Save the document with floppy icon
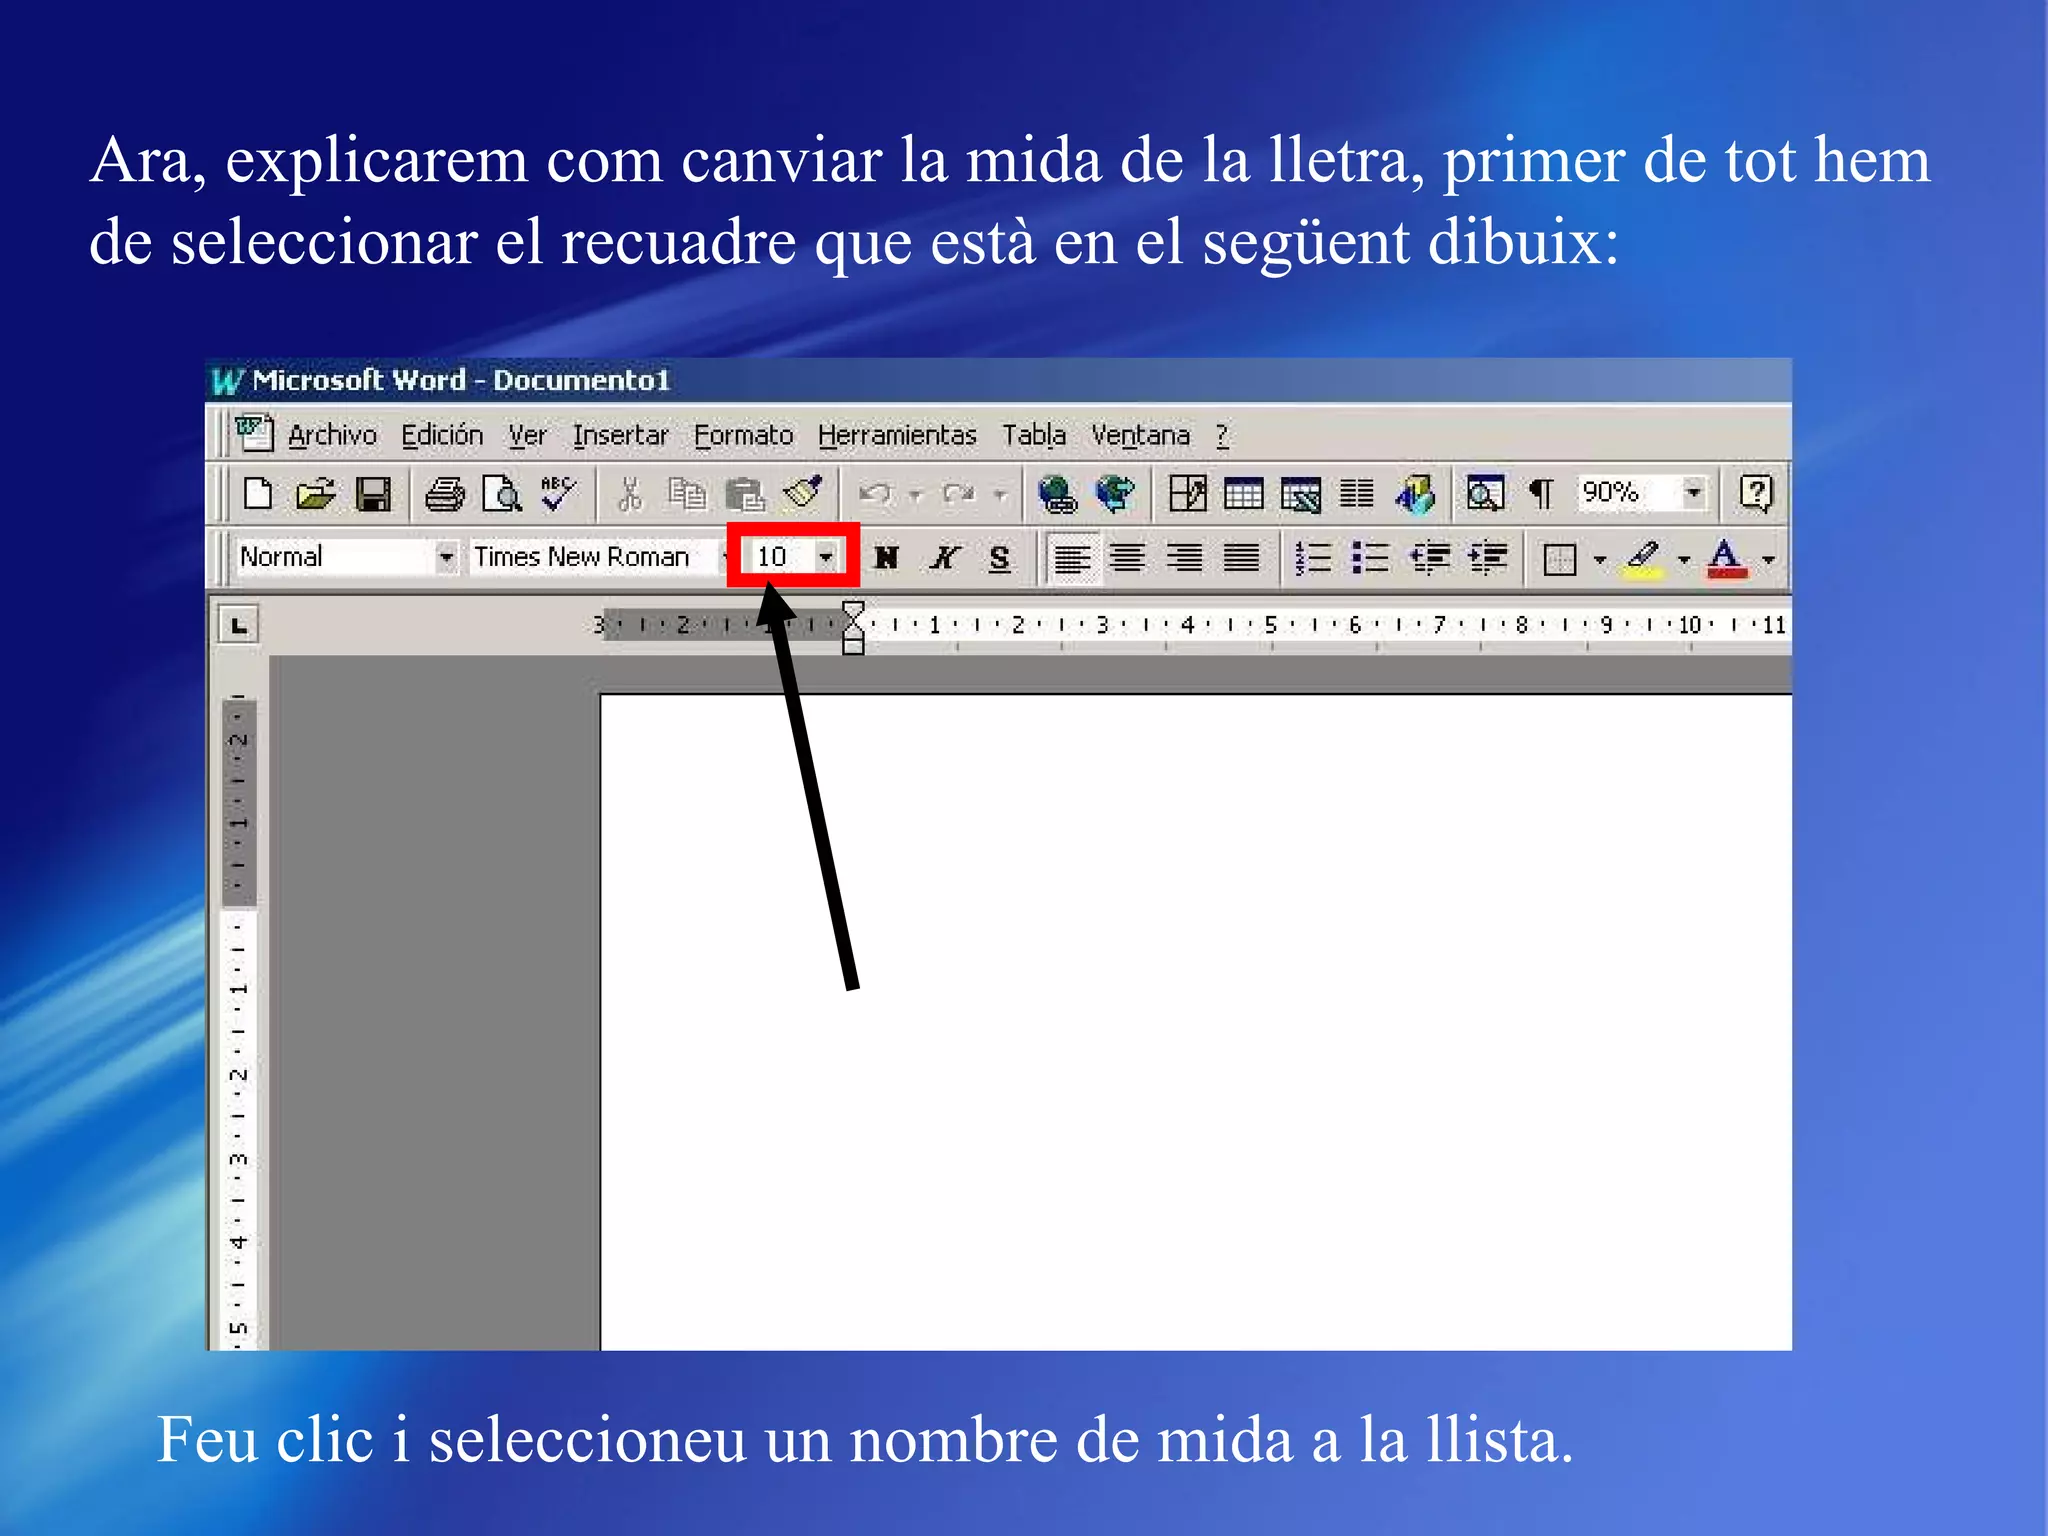The image size is (2048, 1536). (x=374, y=494)
